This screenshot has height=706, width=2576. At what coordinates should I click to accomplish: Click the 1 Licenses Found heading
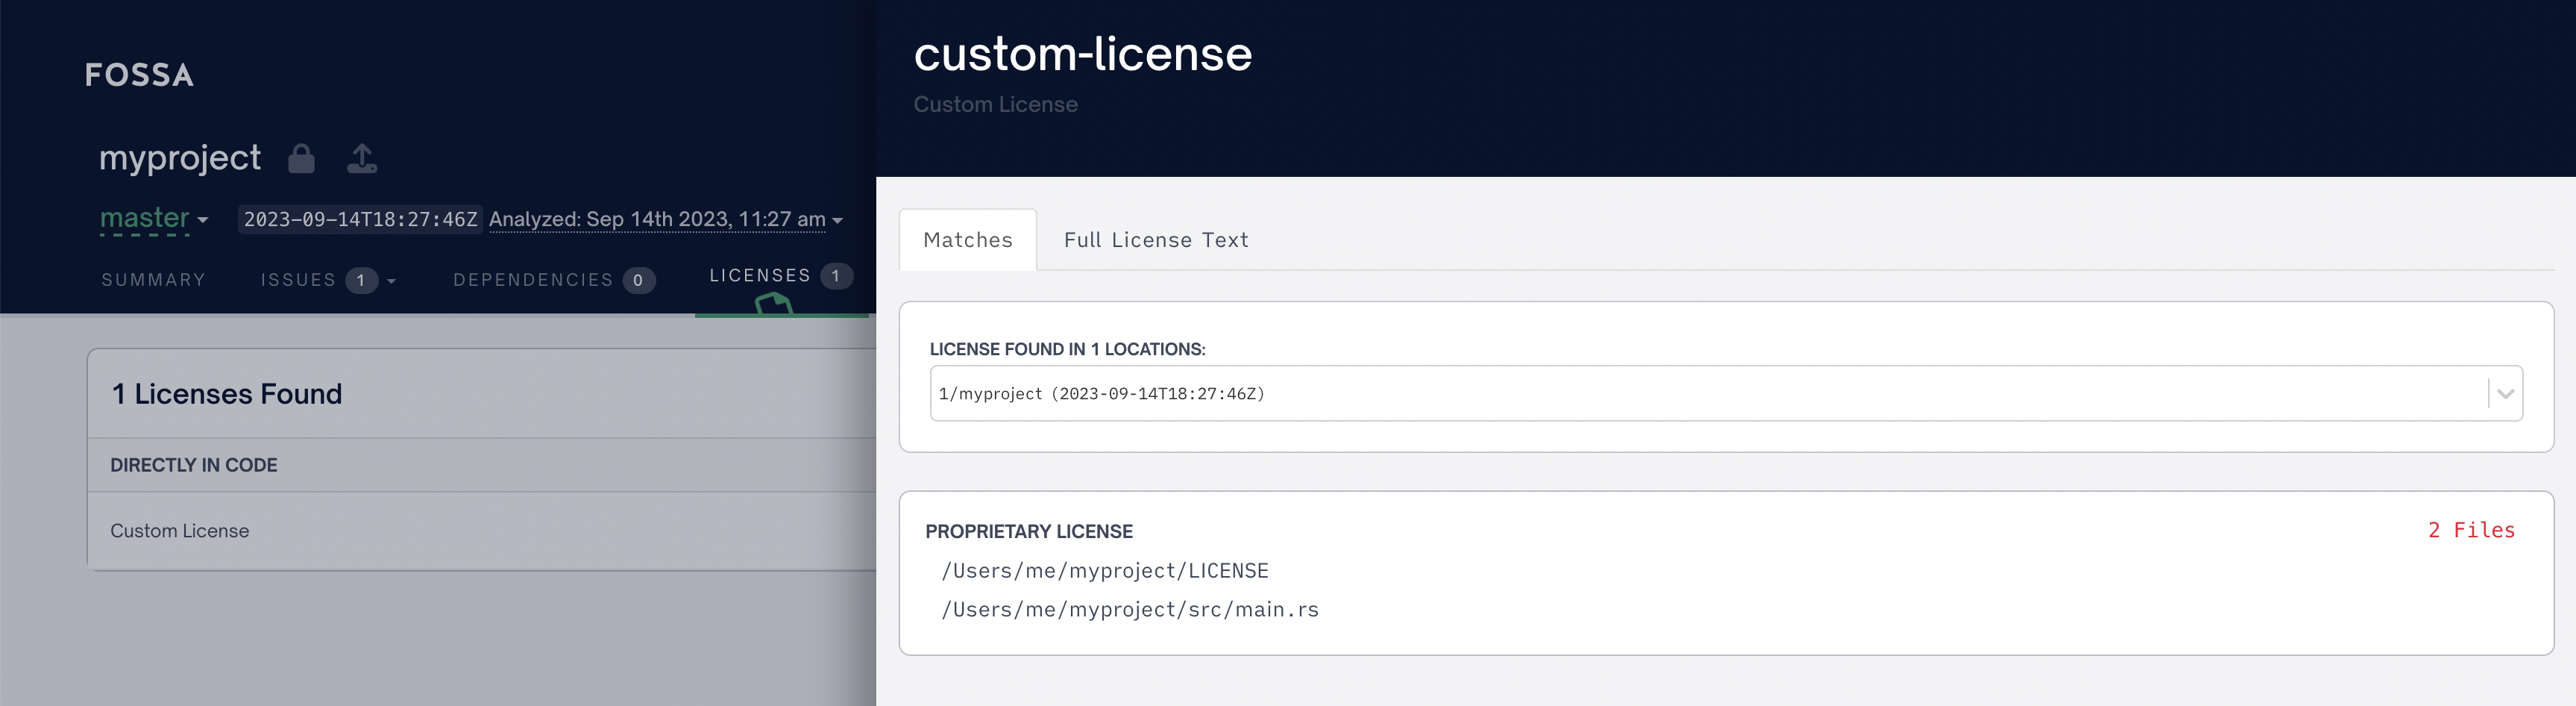click(x=227, y=394)
